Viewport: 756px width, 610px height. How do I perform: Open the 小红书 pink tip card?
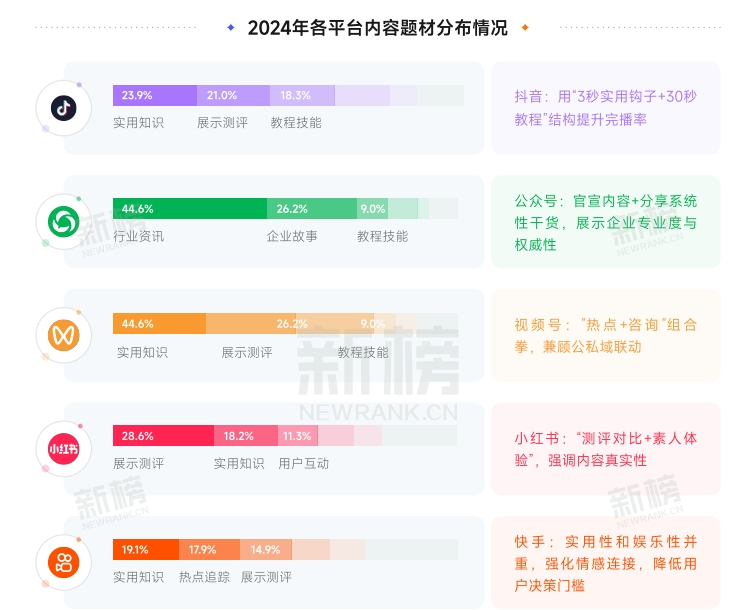point(606,449)
